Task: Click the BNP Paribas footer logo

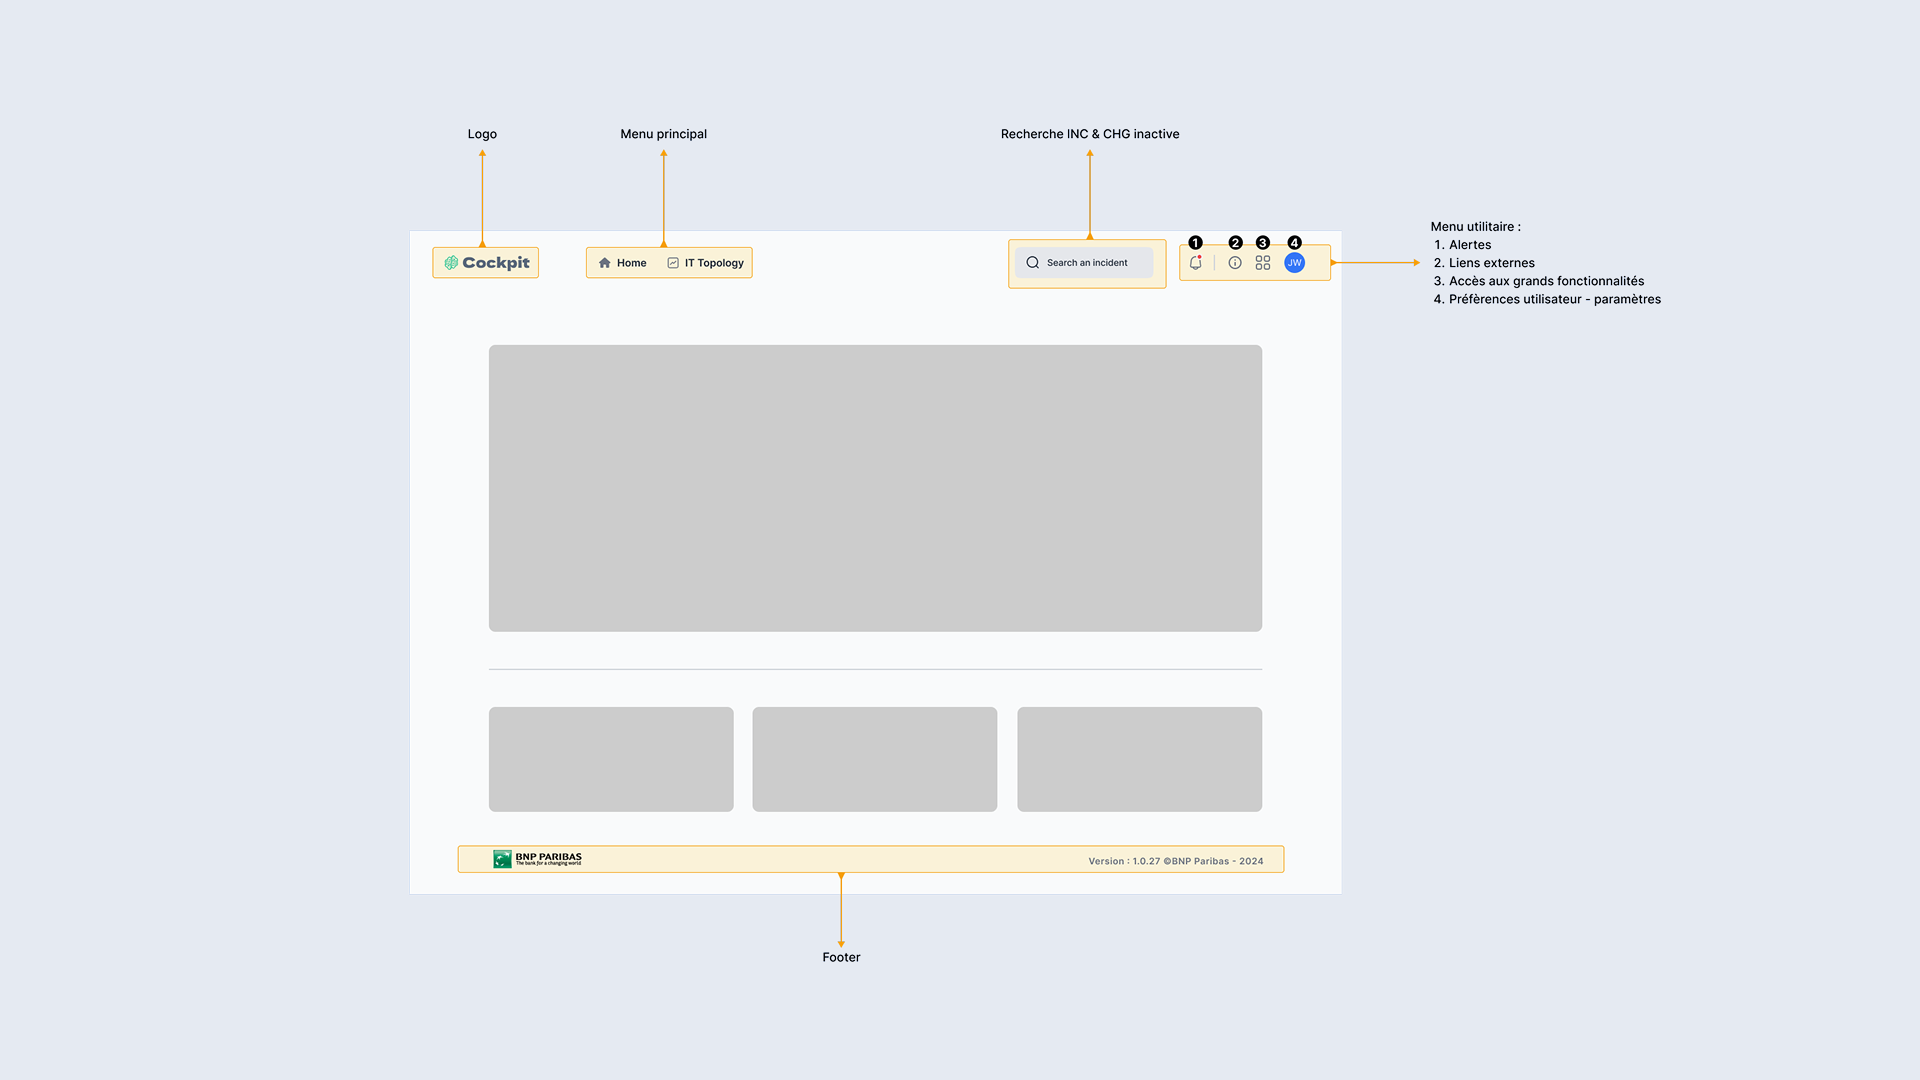Action: click(537, 859)
